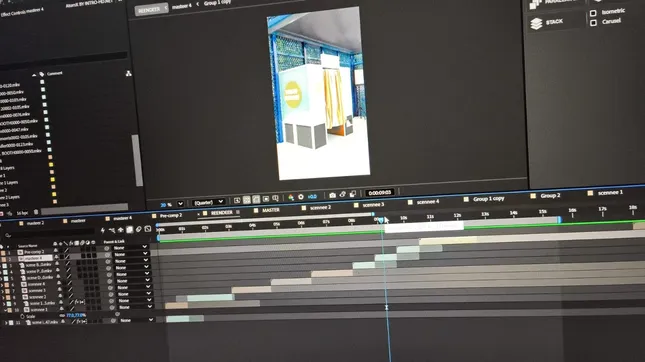Toggle the transparency grid icon in viewer
Image resolution: width=645 pixels, height=362 pixels.
click(247, 200)
